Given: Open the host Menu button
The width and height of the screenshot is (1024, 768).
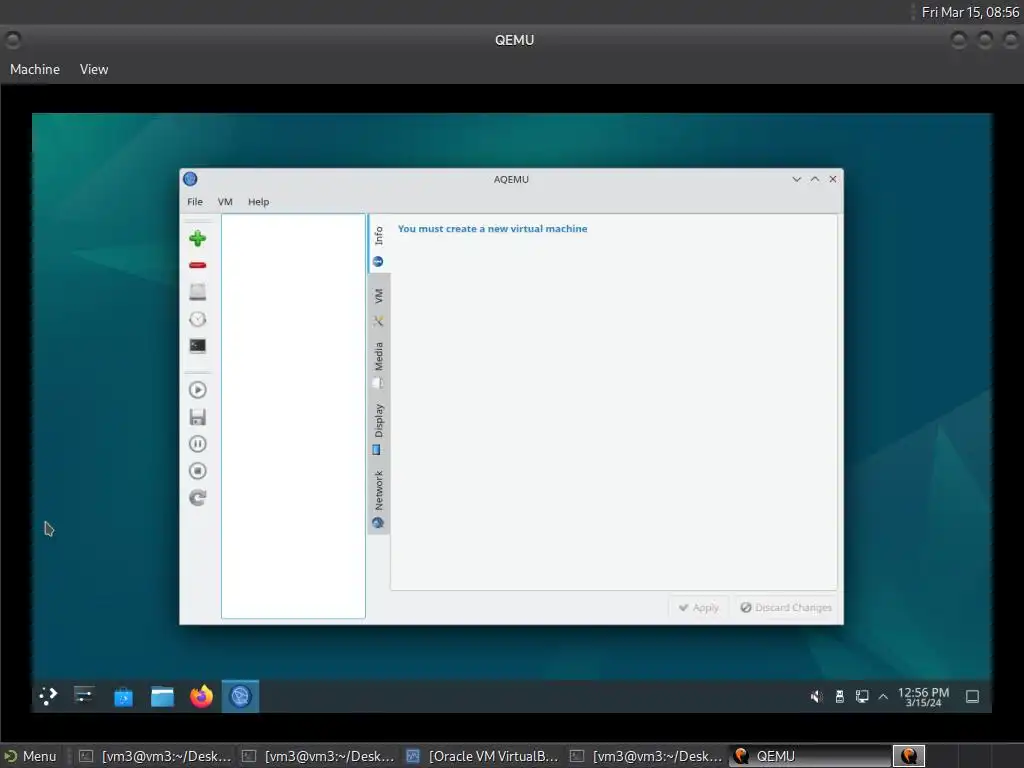Looking at the screenshot, I should coord(31,756).
